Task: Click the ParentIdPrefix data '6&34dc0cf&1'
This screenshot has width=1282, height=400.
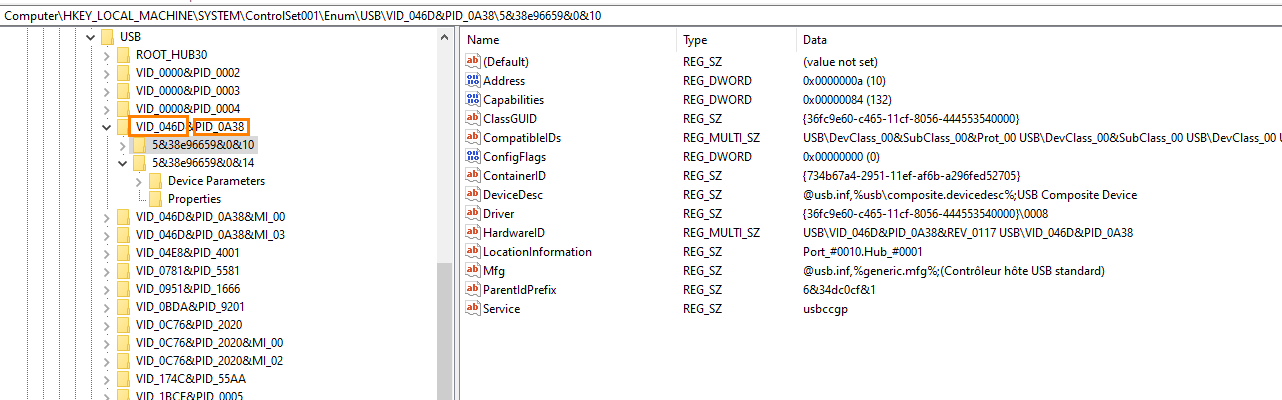Action: (839, 290)
